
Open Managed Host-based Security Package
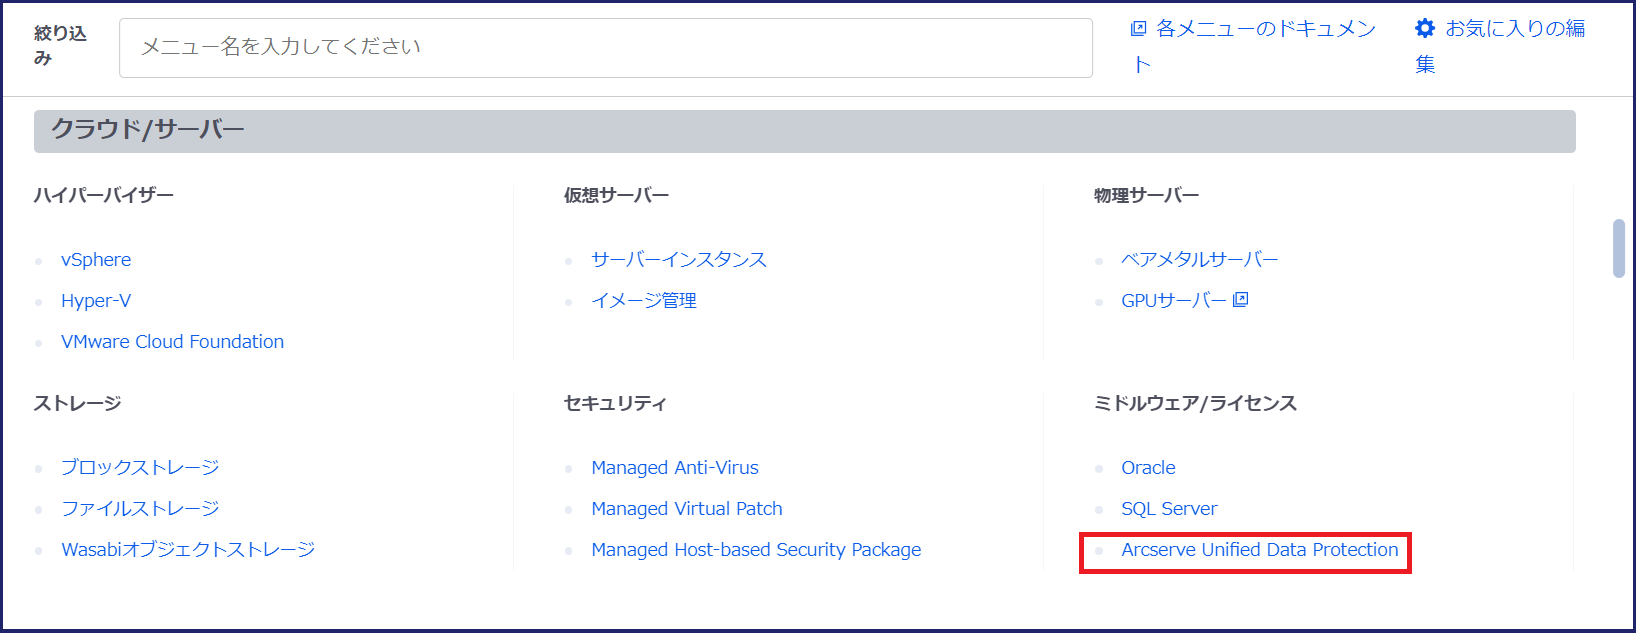[x=756, y=550]
